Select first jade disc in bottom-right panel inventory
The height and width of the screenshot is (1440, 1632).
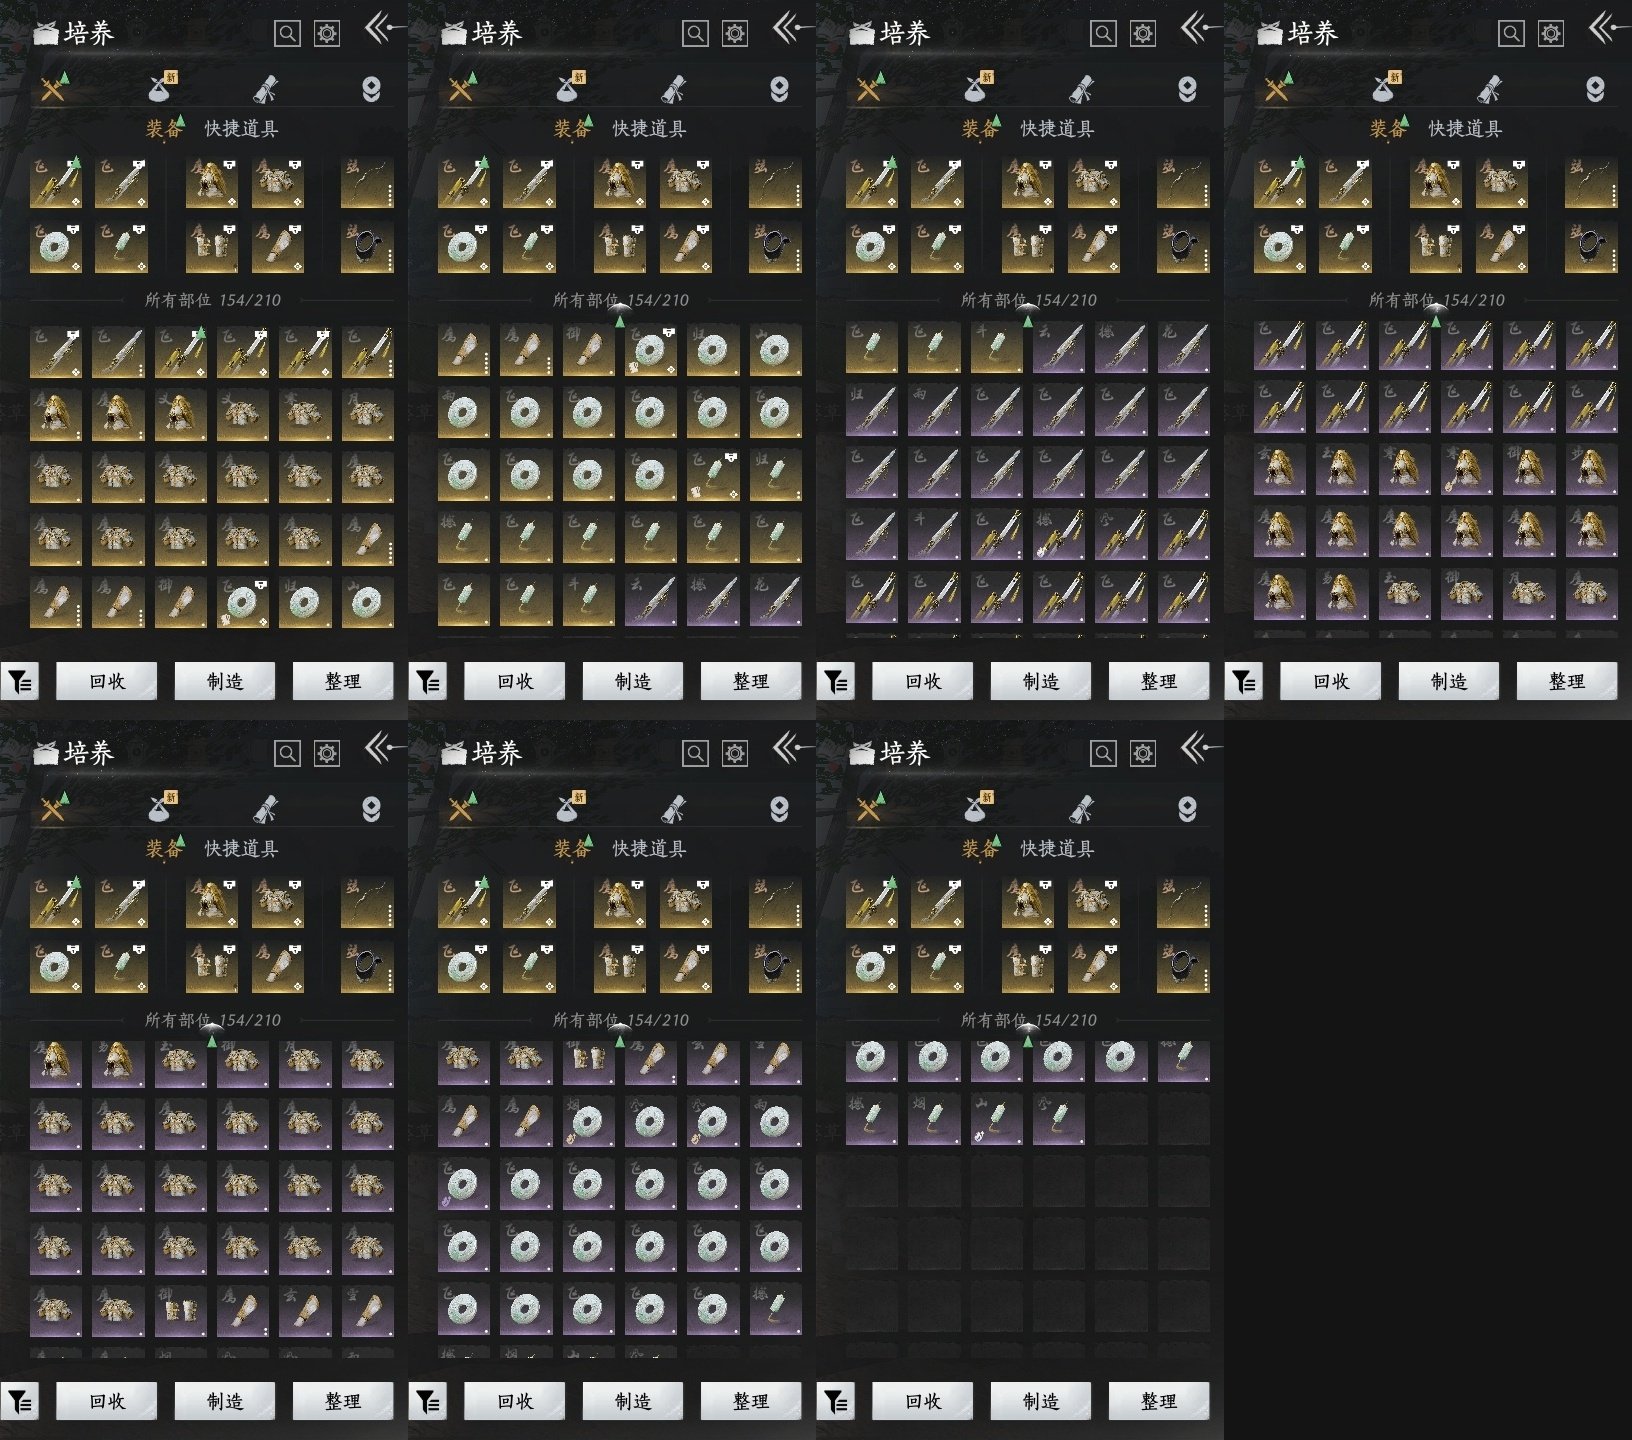pyautogui.click(x=872, y=1061)
